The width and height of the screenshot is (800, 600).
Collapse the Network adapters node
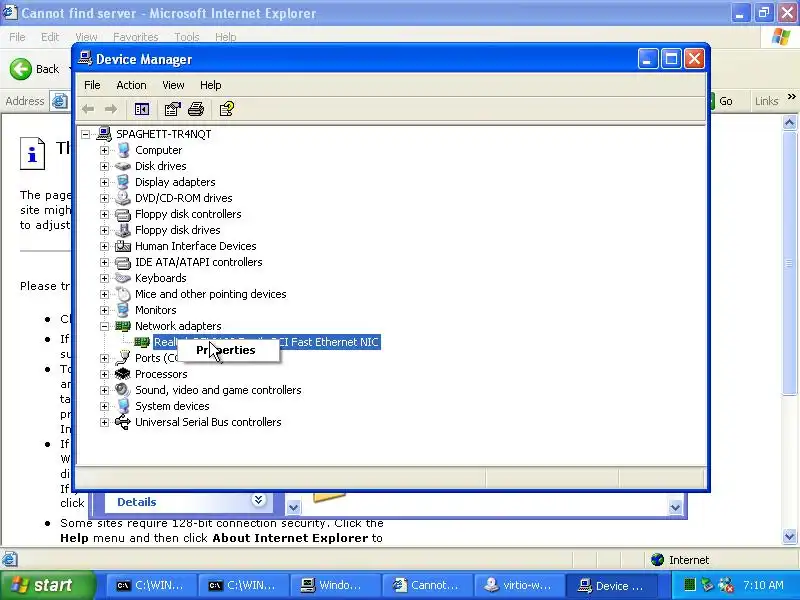105,326
